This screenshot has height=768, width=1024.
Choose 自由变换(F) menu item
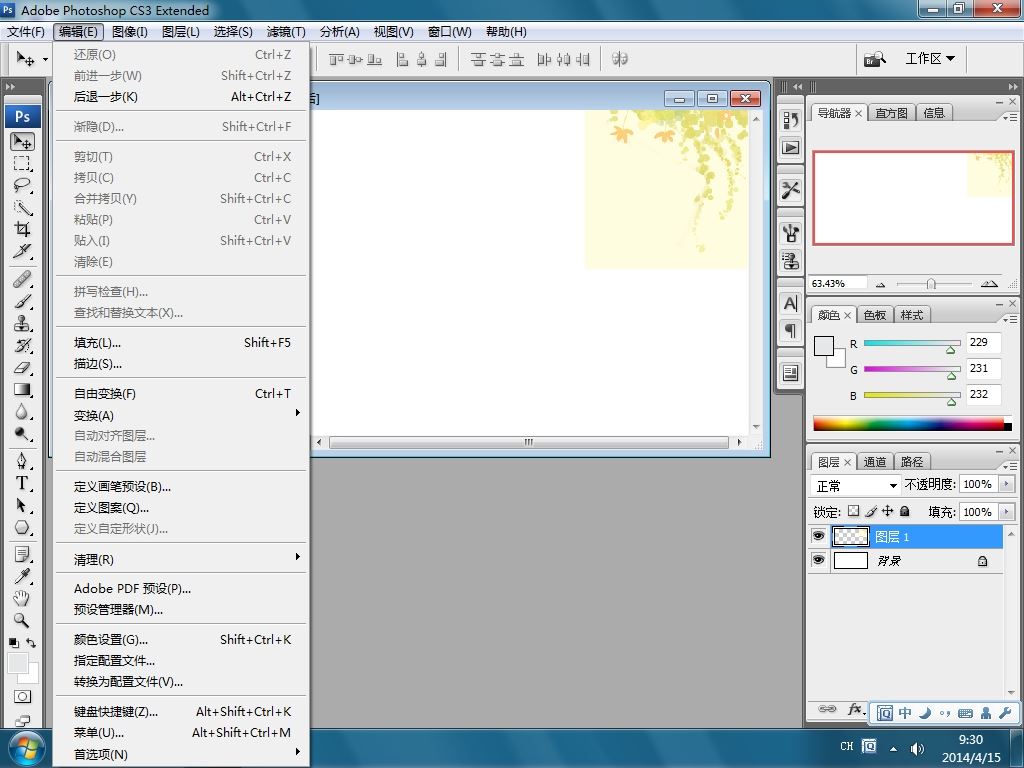tap(181, 394)
